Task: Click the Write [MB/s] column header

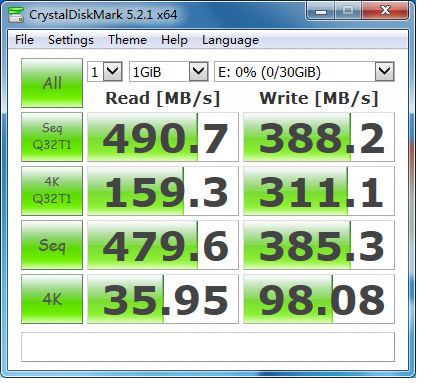Action: [319, 98]
